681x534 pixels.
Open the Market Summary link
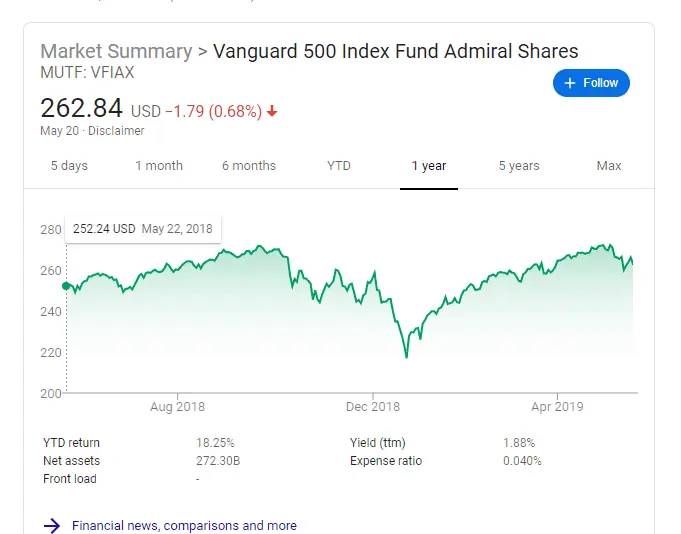[116, 51]
